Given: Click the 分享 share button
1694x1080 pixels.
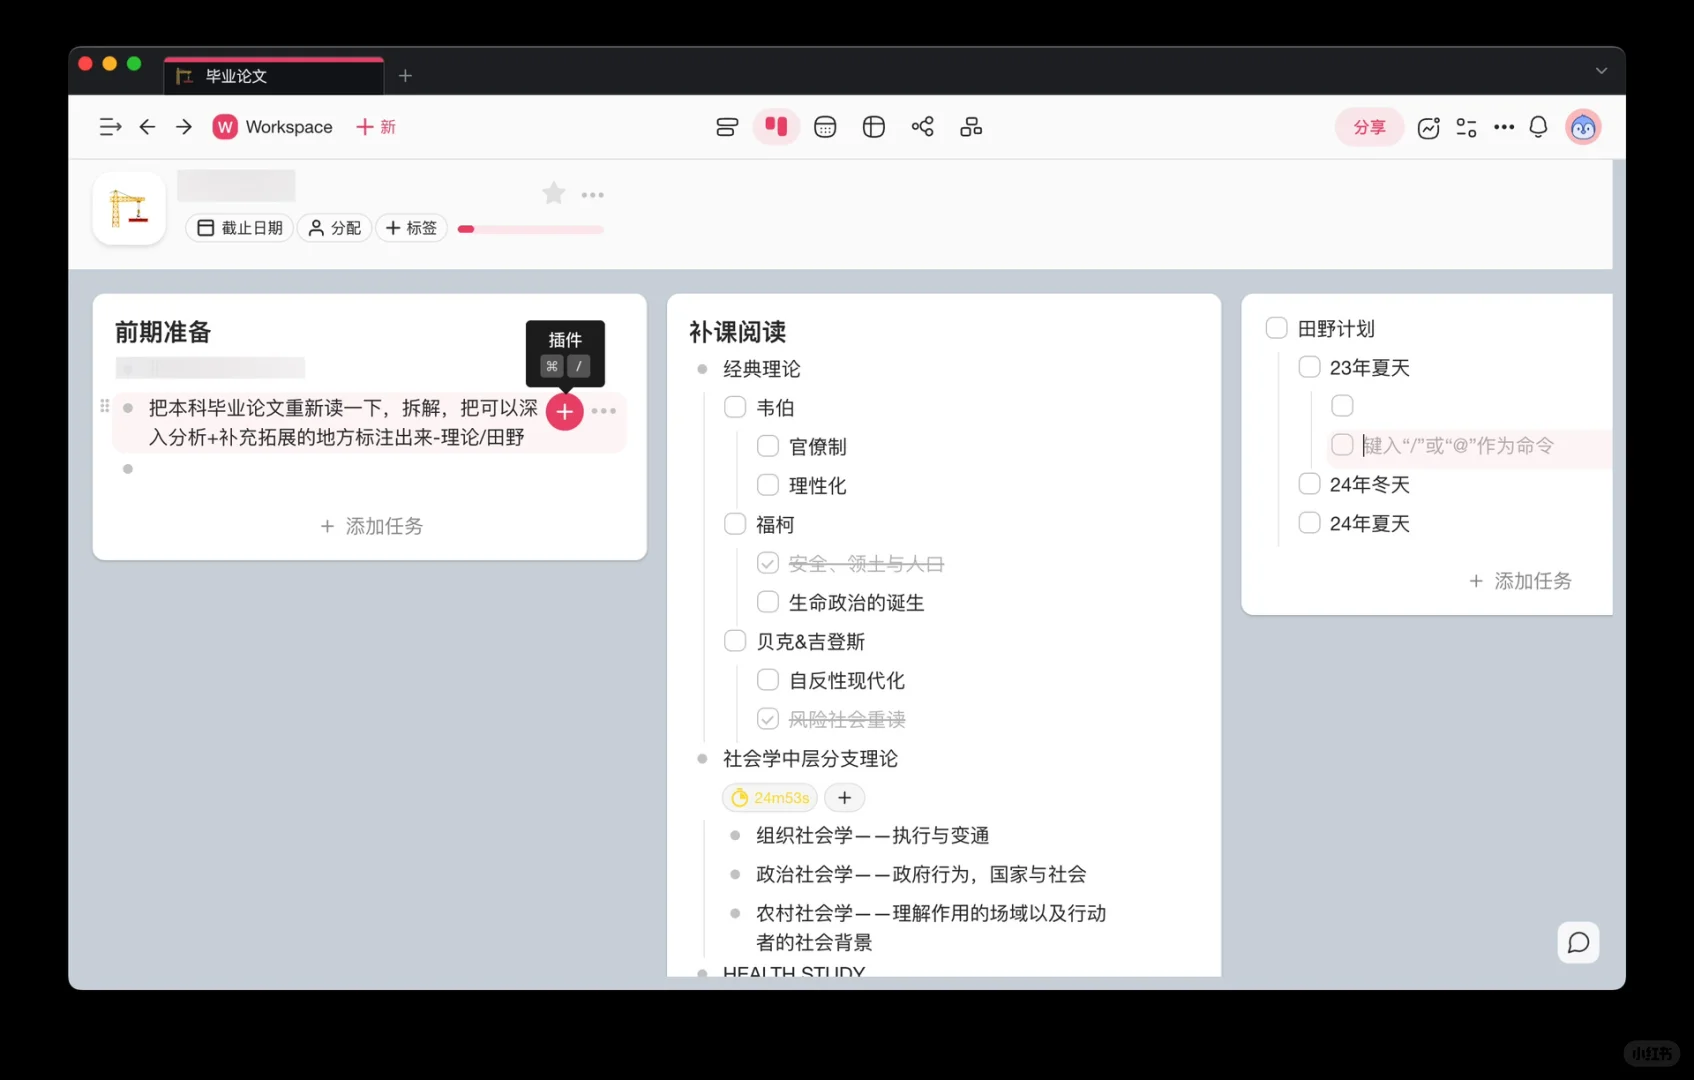Looking at the screenshot, I should [x=1369, y=127].
